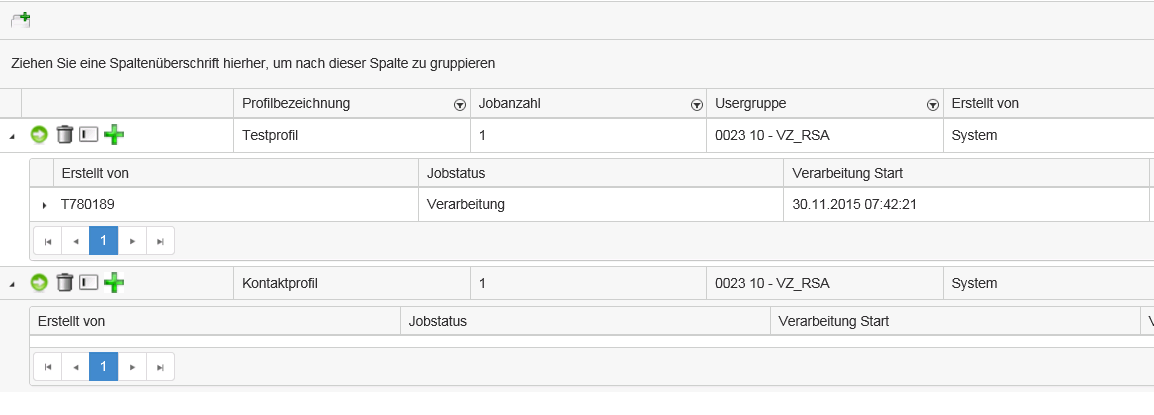Go to page 1 in Testprofil pager
The height and width of the screenshot is (415, 1154).
(103, 241)
